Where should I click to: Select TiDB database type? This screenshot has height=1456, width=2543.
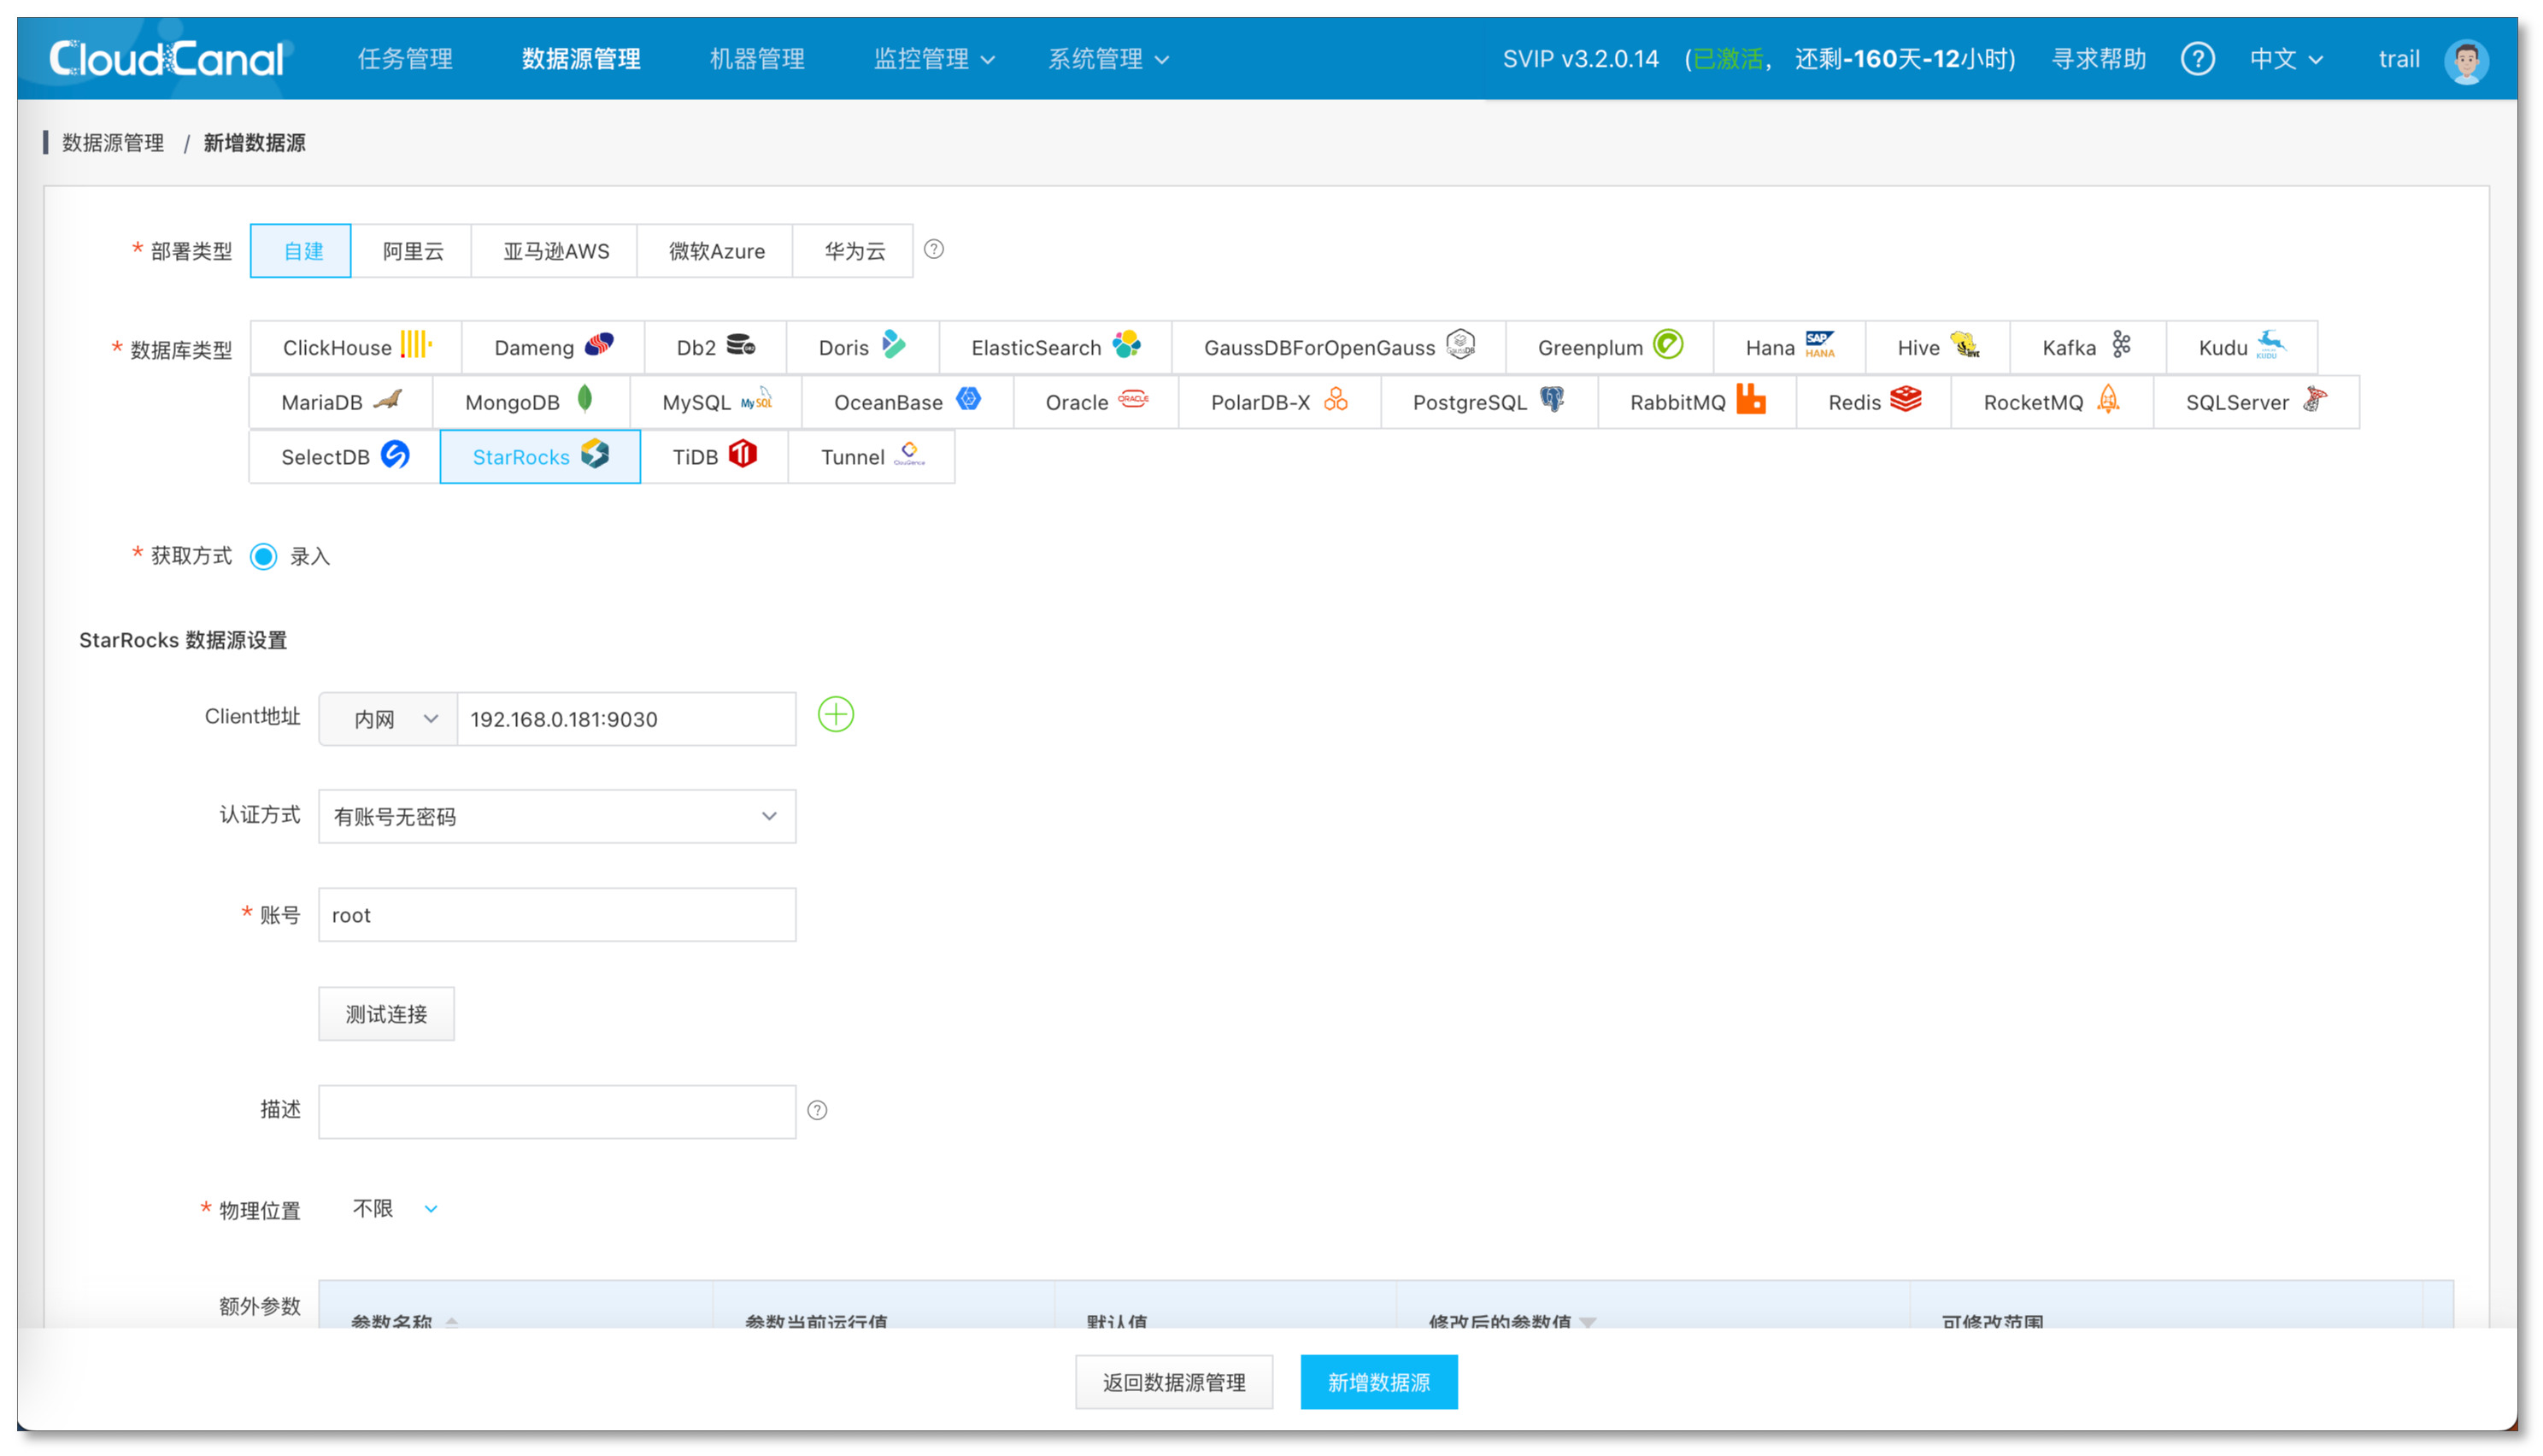pyautogui.click(x=714, y=457)
